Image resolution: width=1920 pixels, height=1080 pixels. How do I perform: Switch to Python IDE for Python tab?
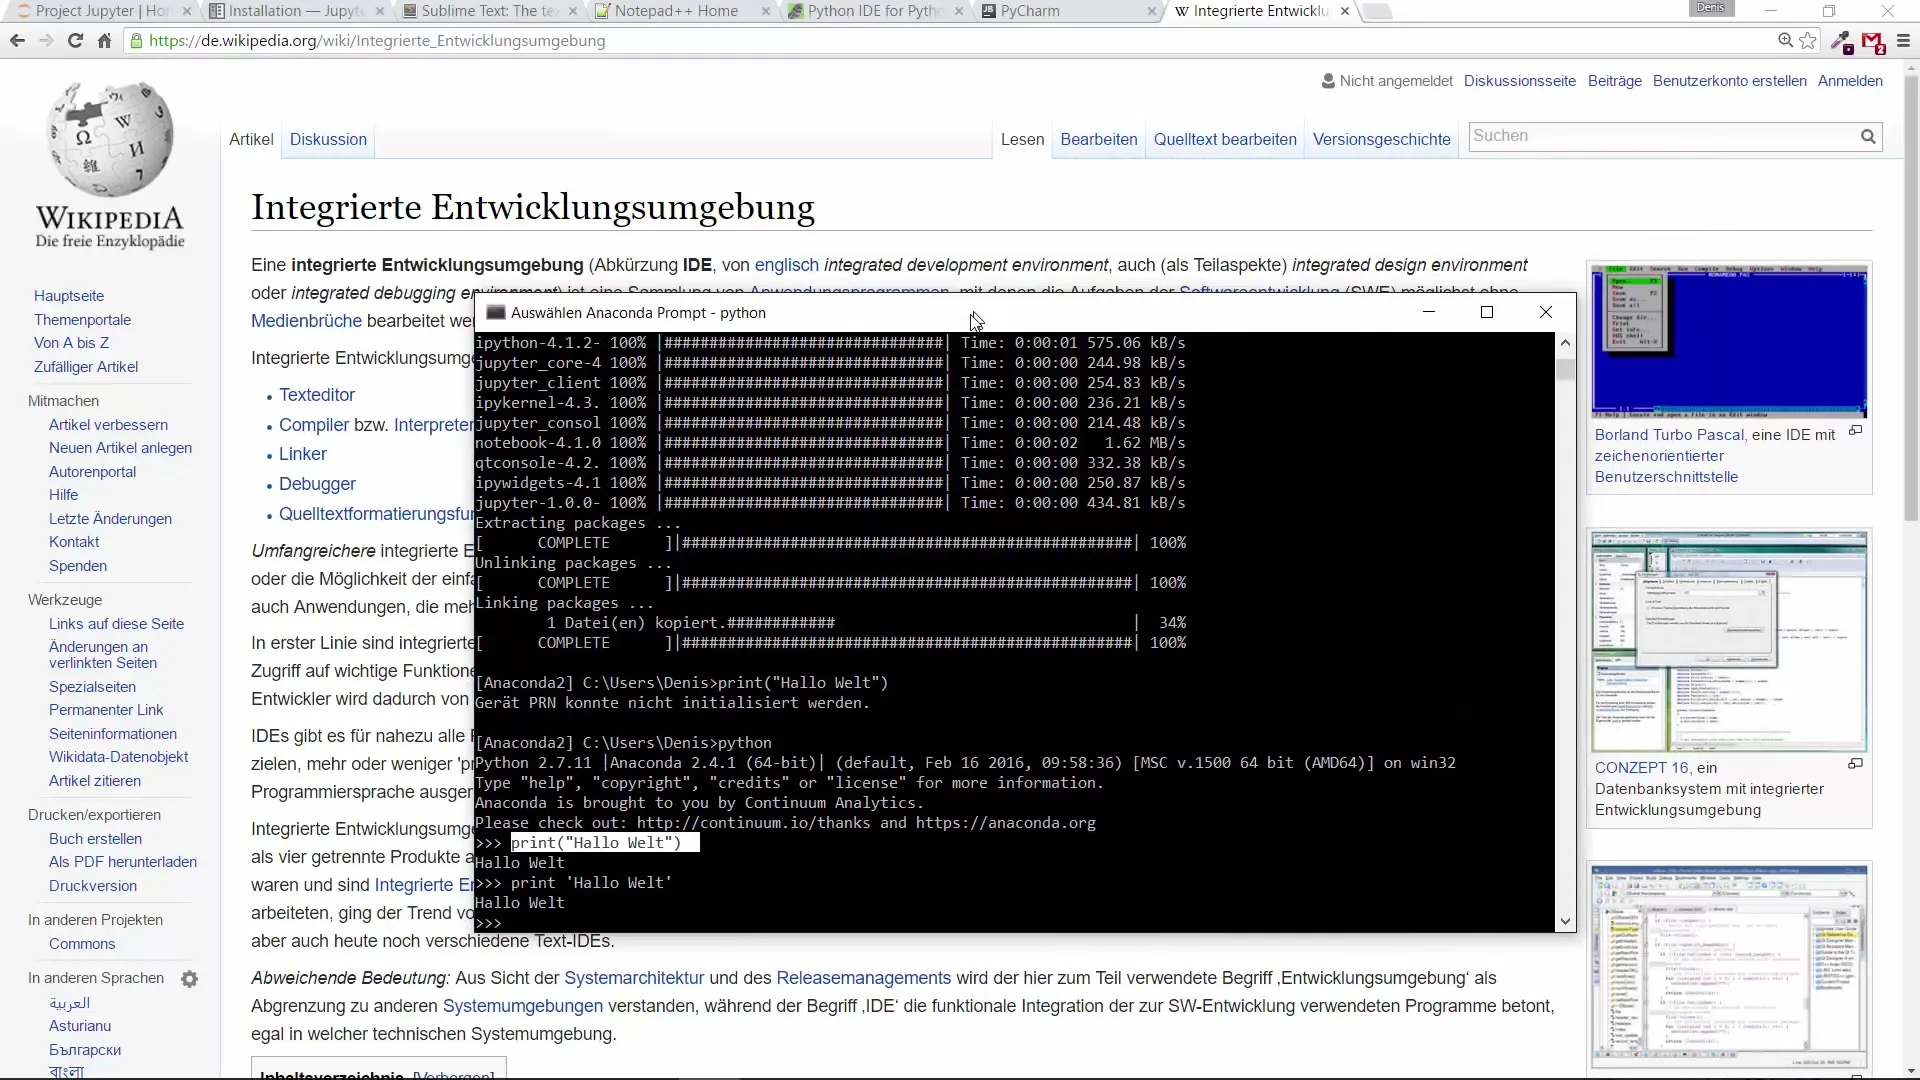(873, 11)
